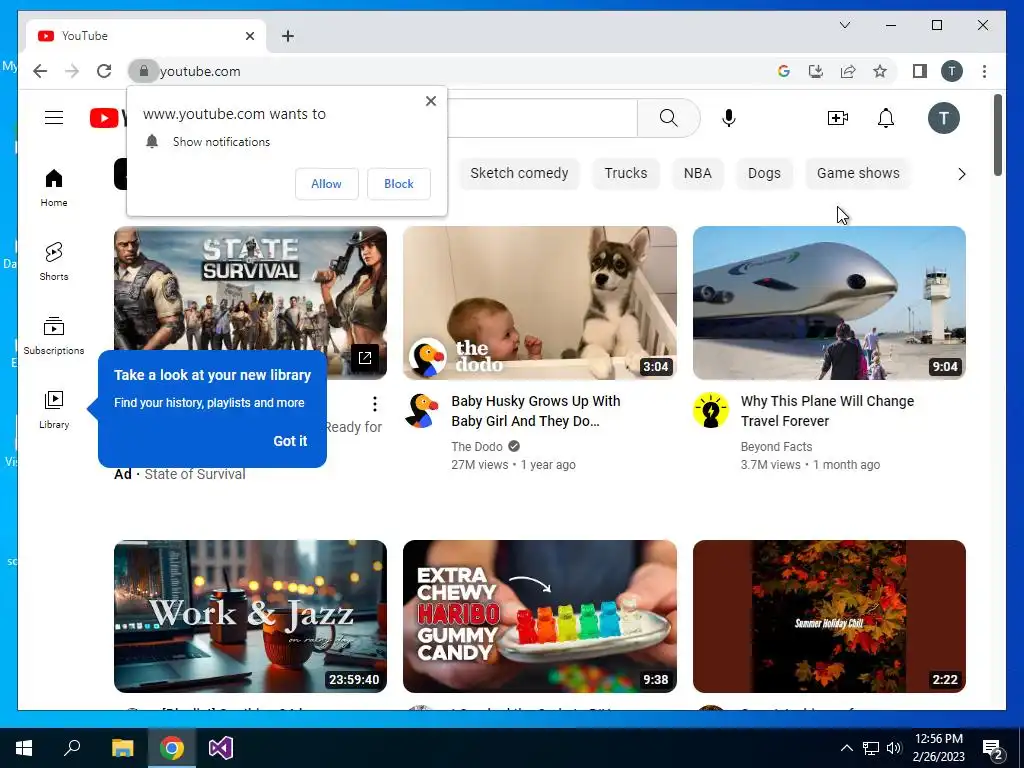This screenshot has width=1024, height=768.
Task: Activate voice search microphone
Action: (729, 118)
